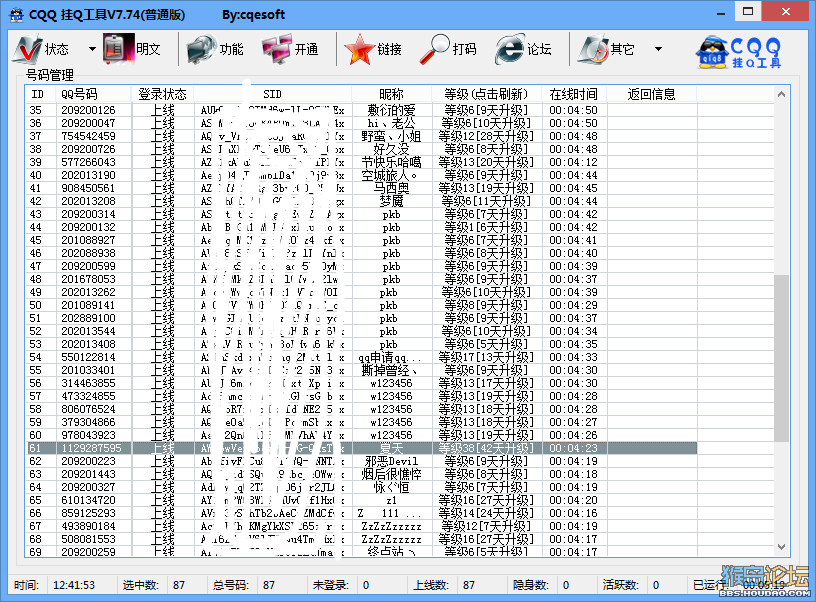Image resolution: width=816 pixels, height=602 pixels.
Task: Click online time 00:04:12
Action: pyautogui.click(x=573, y=162)
